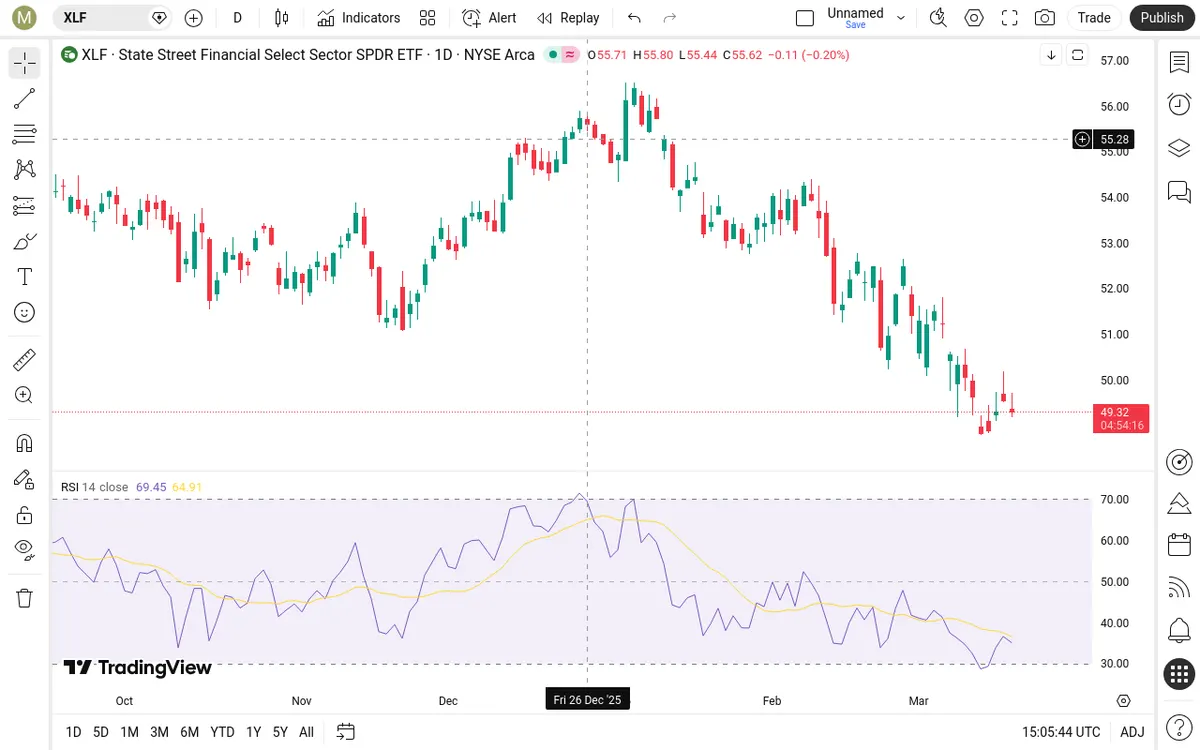Click the RSI 14 close legend

[x=95, y=487]
